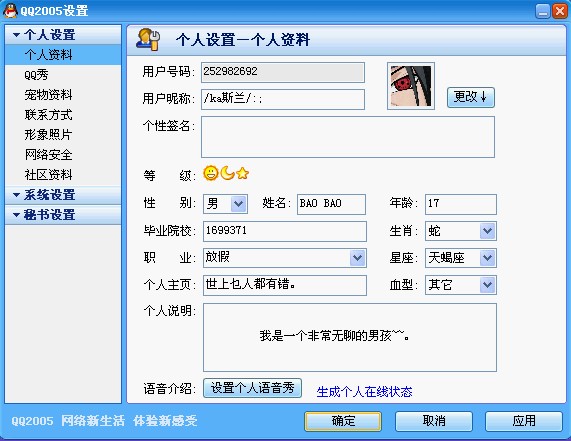The width and height of the screenshot is (571, 441).
Task: Click the star level icon
Action: pyautogui.click(x=242, y=173)
